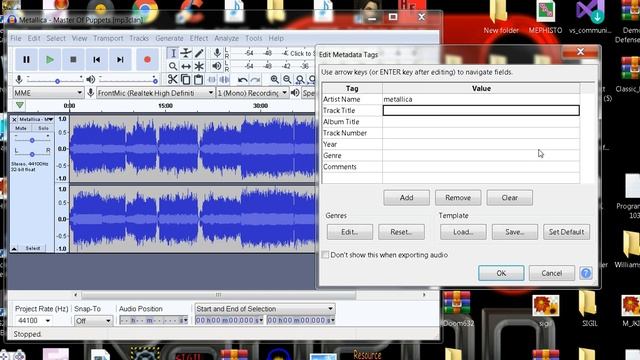Image resolution: width=640 pixels, height=360 pixels.
Task: Redo the last undone action
Action: pos(256,80)
